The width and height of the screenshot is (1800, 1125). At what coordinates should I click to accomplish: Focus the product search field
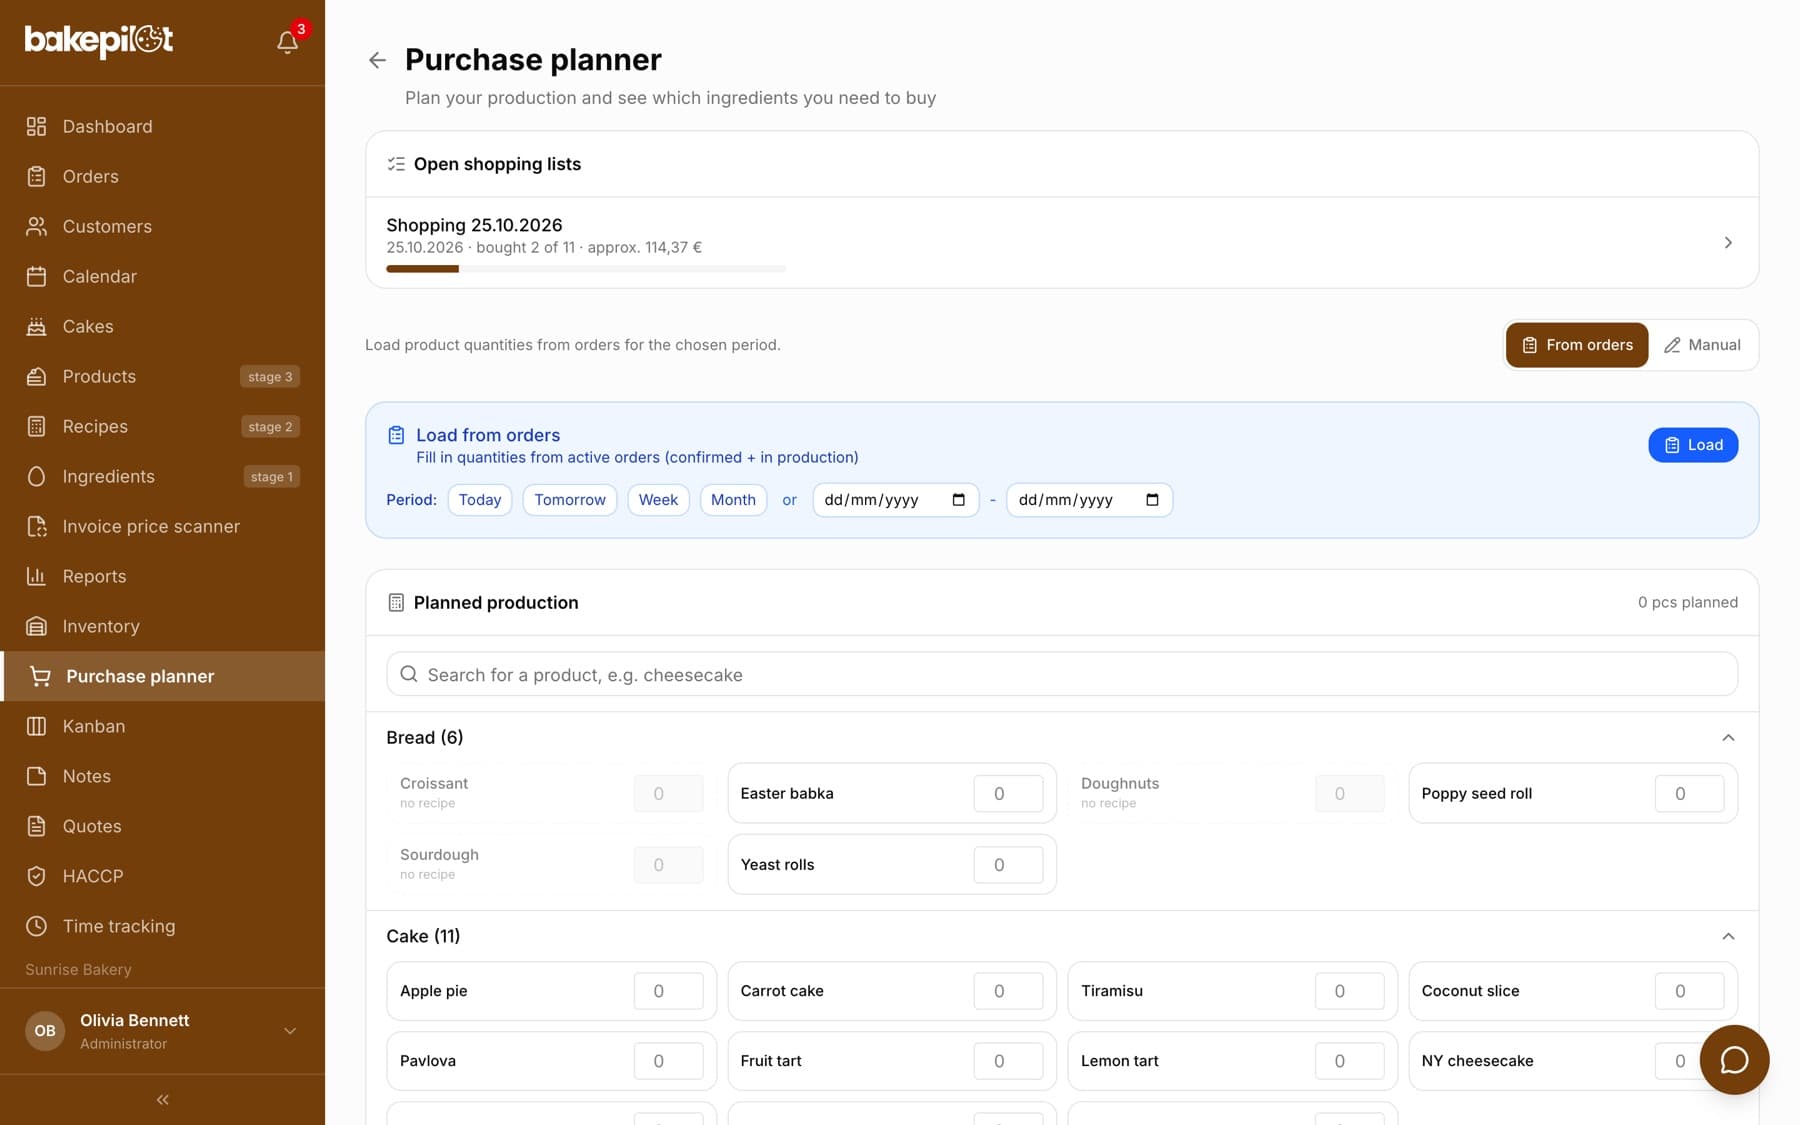1062,675
